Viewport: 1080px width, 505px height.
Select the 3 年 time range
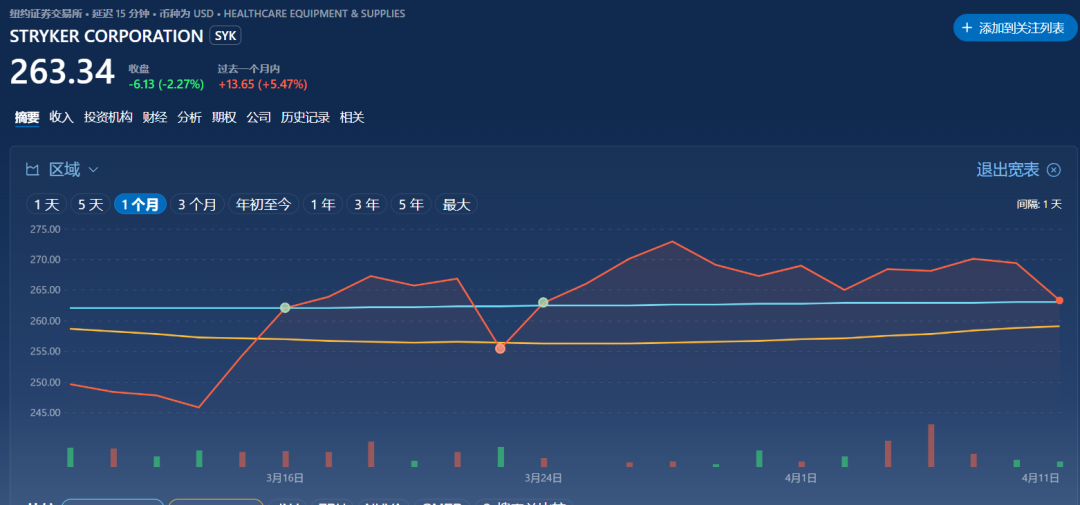coord(366,205)
